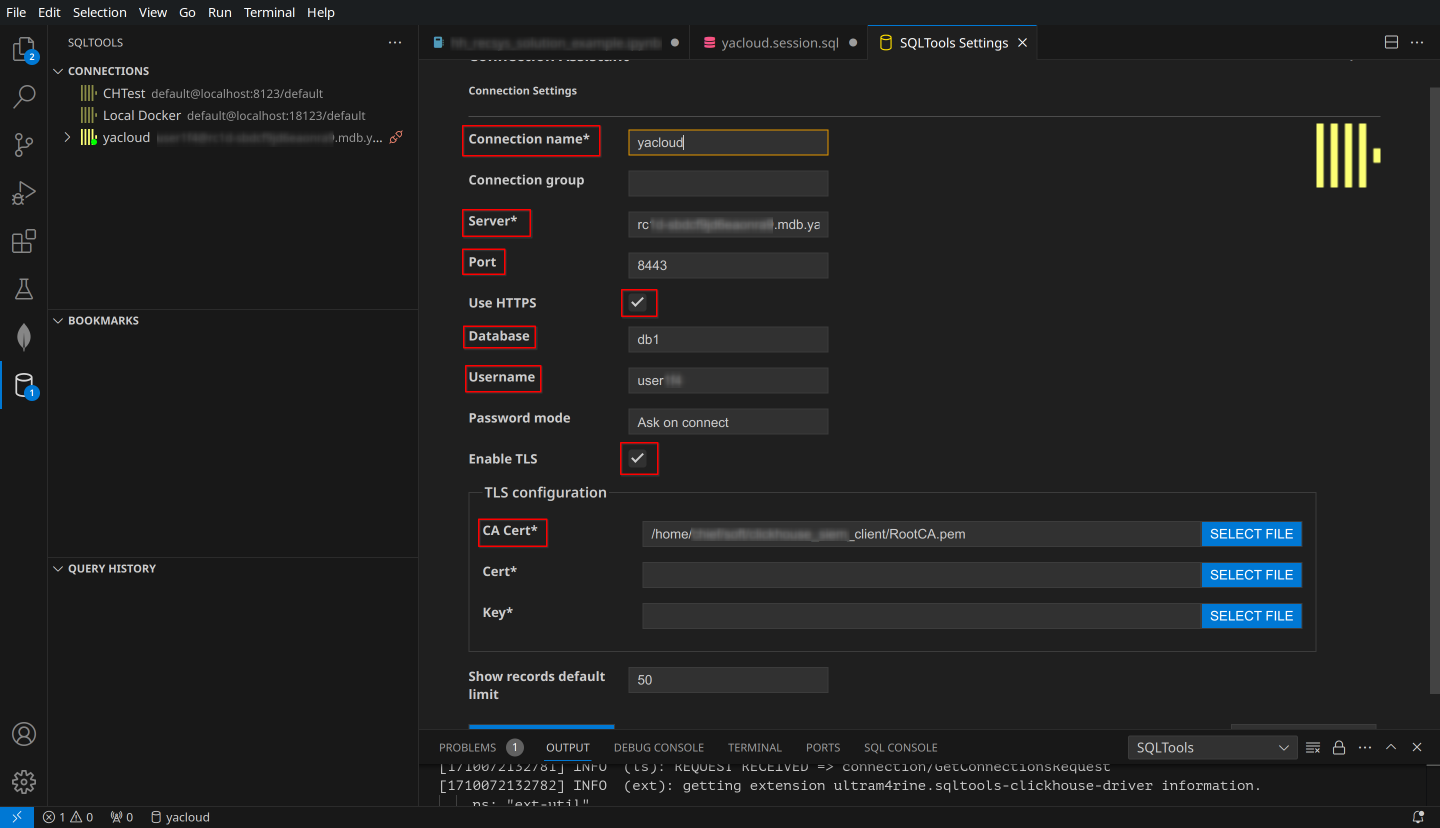Image resolution: width=1440 pixels, height=828 pixels.
Task: Open the SQLTools output channel dropdown
Action: (1212, 747)
